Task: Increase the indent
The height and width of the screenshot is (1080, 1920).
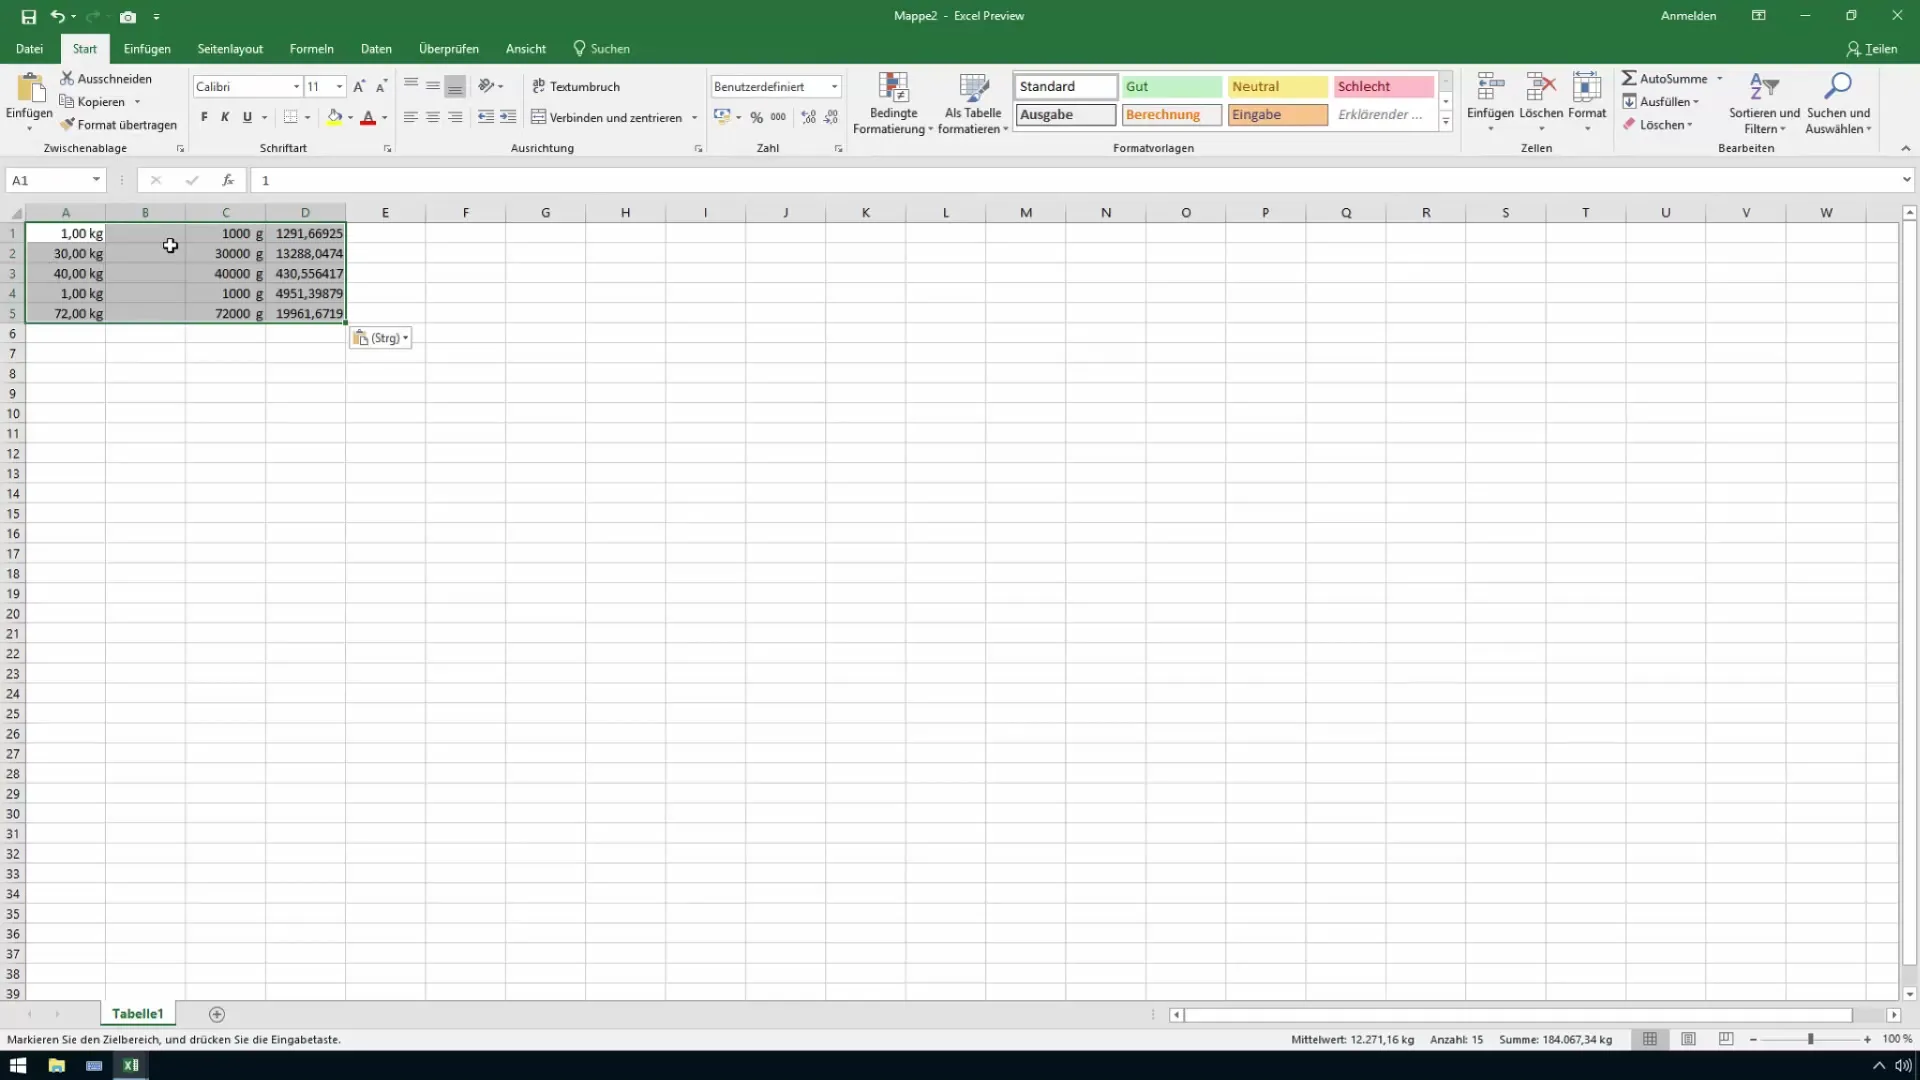Action: tap(508, 117)
